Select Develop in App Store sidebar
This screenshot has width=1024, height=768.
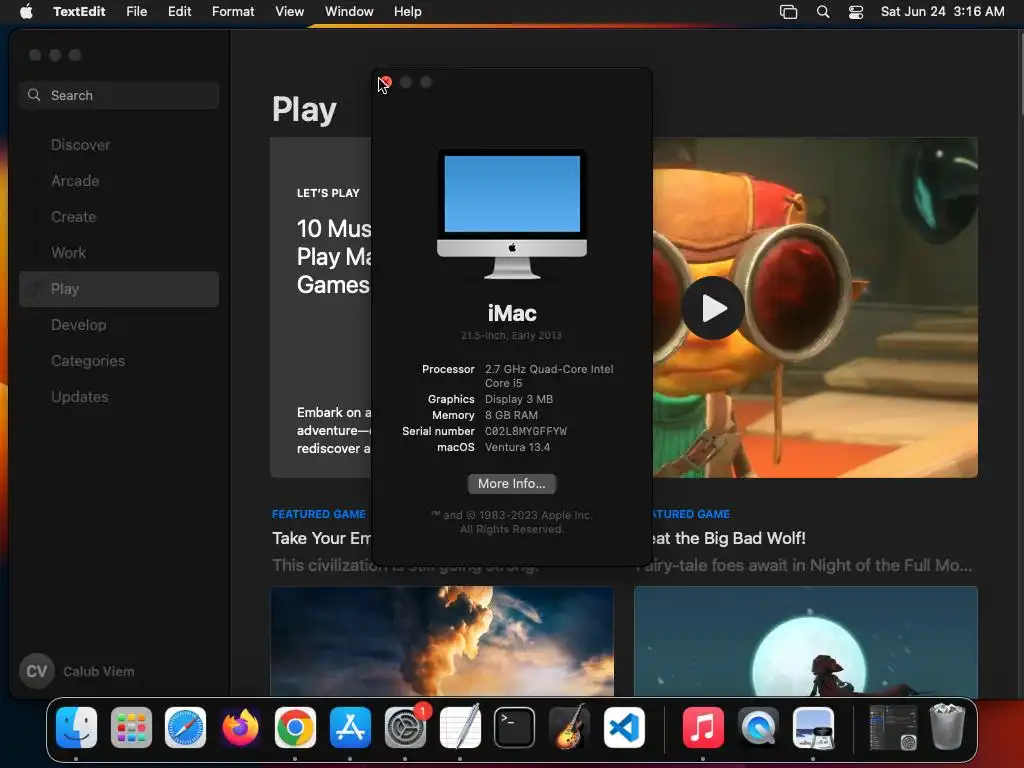(x=119, y=325)
